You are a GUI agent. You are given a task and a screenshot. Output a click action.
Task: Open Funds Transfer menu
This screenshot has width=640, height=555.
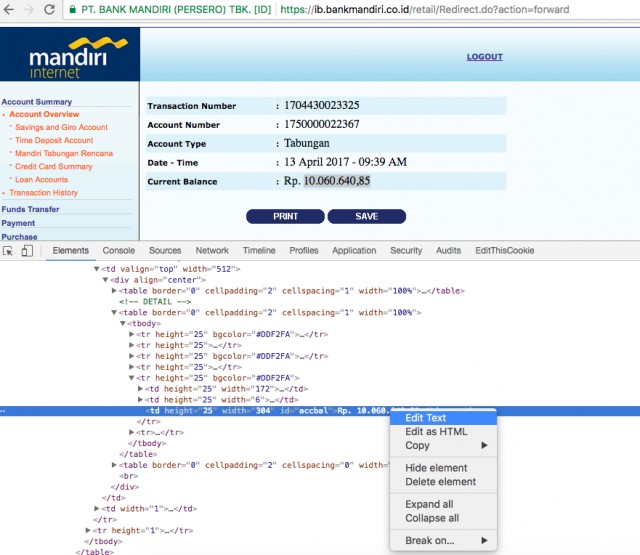pyautogui.click(x=30, y=209)
